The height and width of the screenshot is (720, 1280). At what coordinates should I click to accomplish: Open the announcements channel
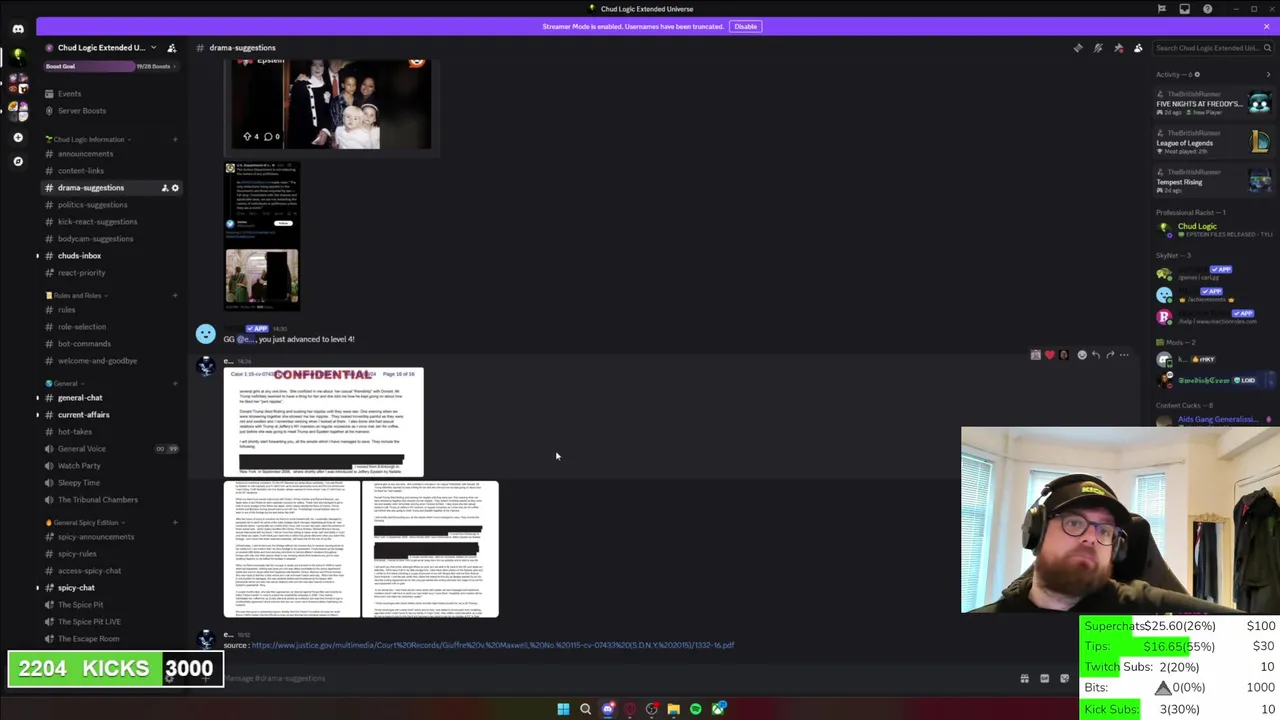[110, 154]
